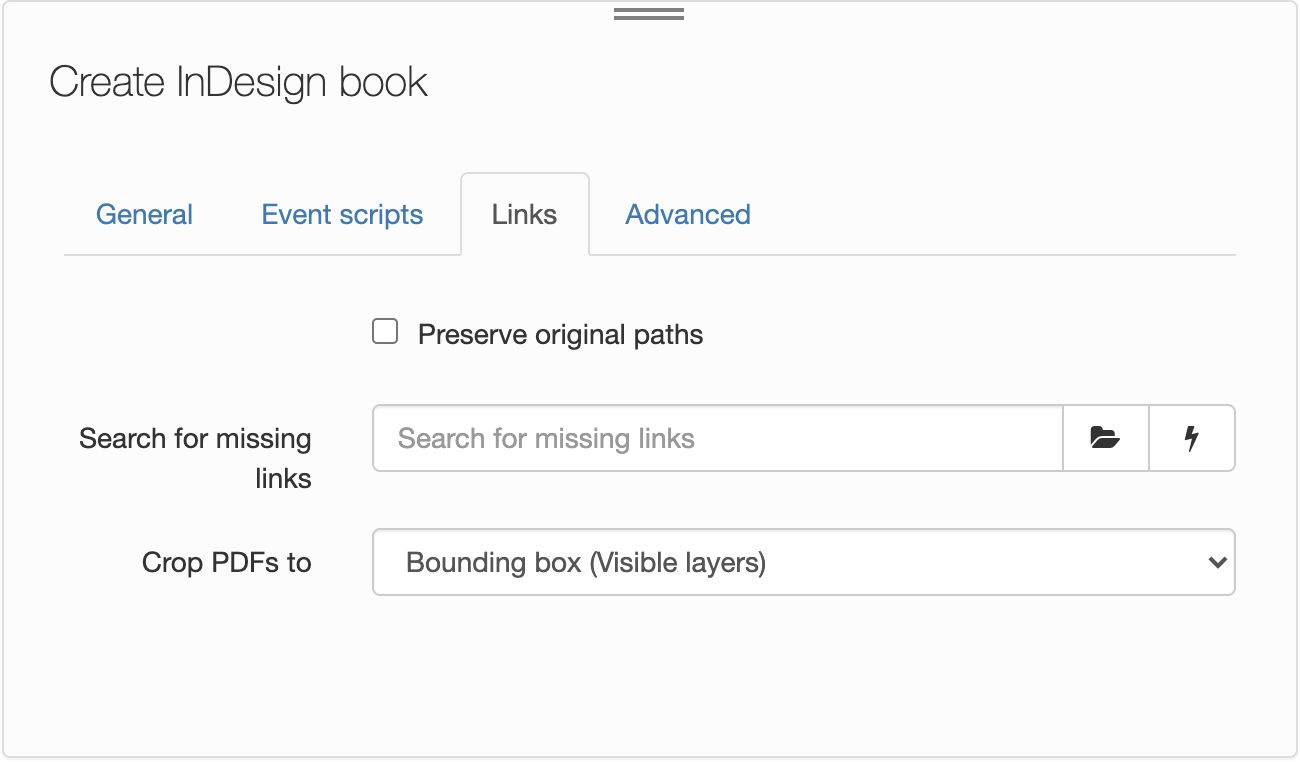Focus the Search for missing links field
Image resolution: width=1300 pixels, height=762 pixels.
pos(717,438)
